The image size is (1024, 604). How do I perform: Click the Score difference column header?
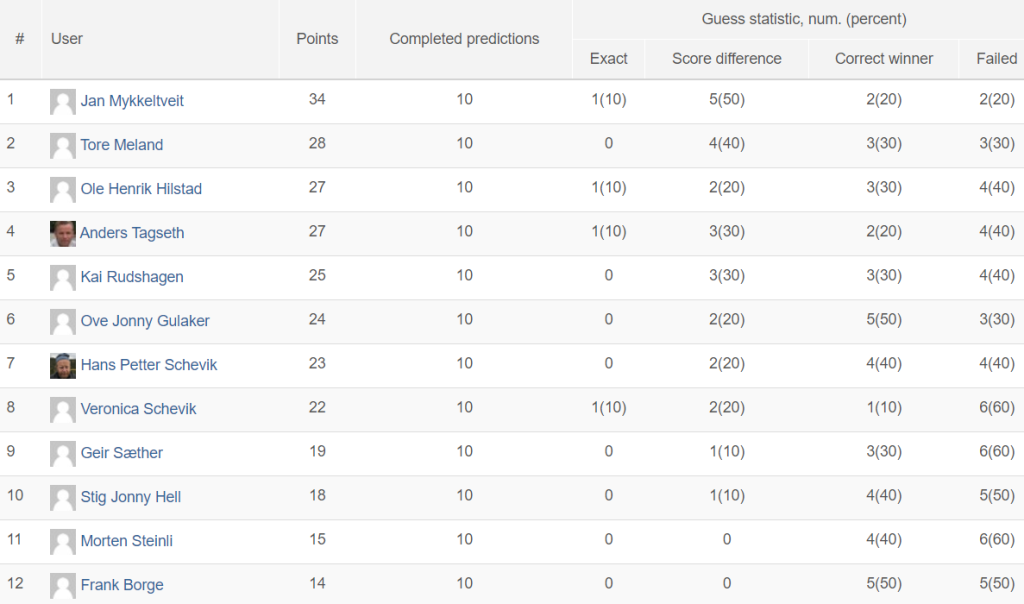point(727,59)
